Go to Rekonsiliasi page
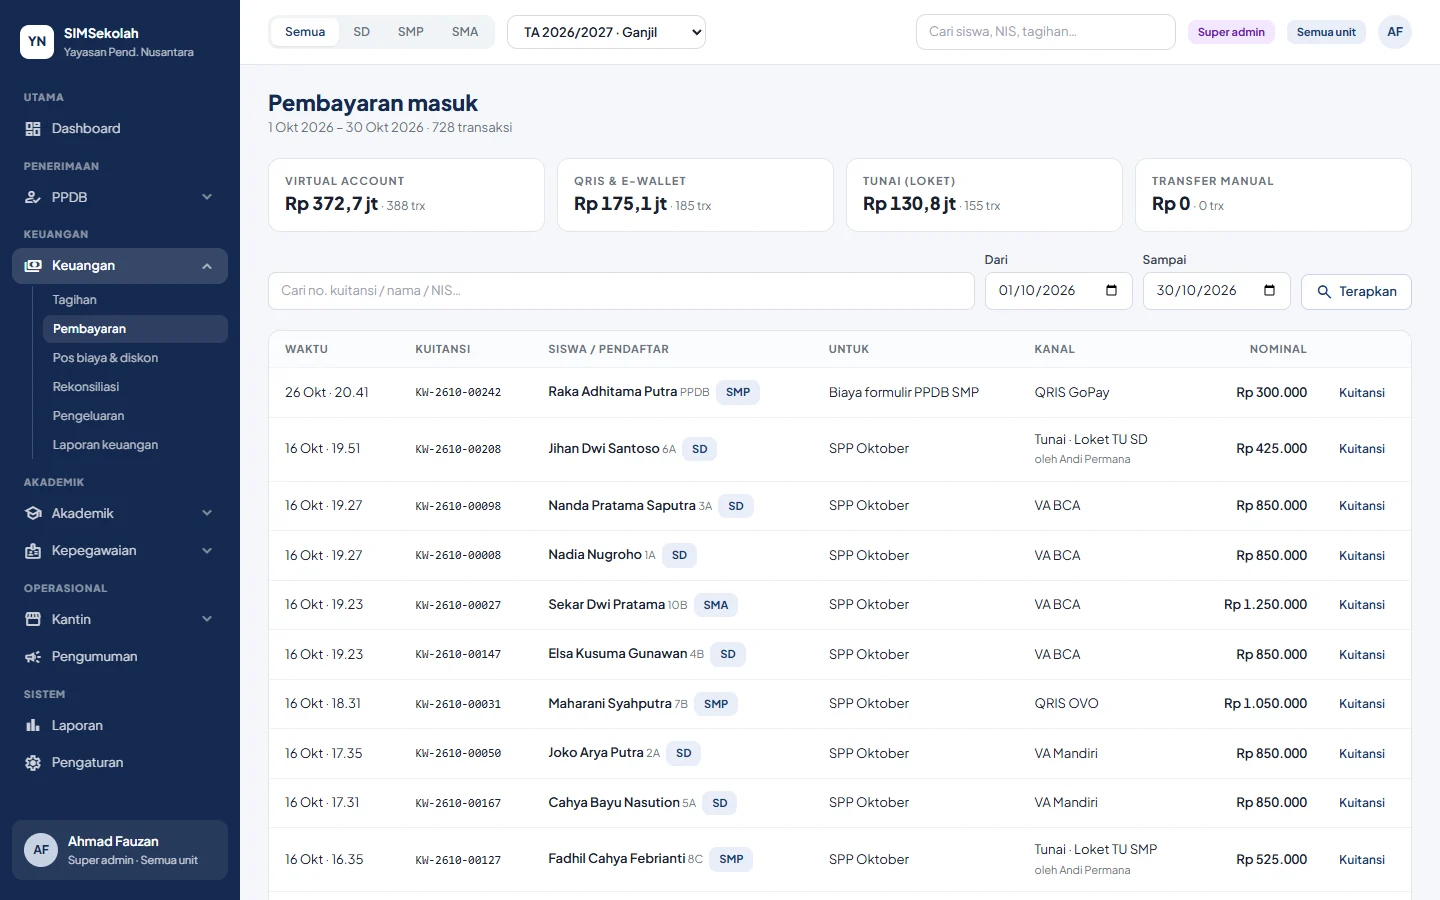Image resolution: width=1440 pixels, height=900 pixels. click(135, 387)
